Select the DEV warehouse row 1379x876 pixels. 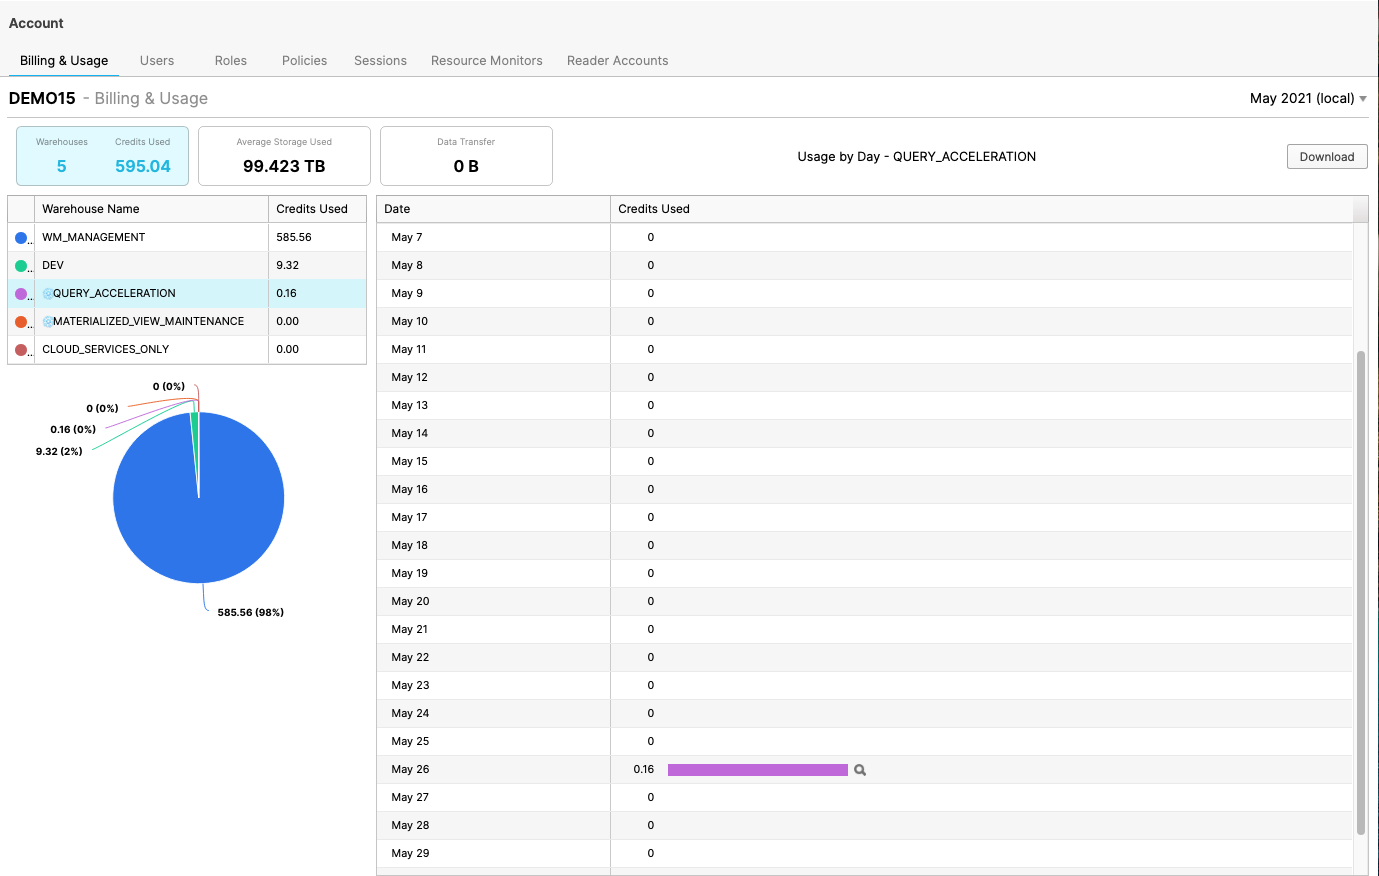point(150,265)
